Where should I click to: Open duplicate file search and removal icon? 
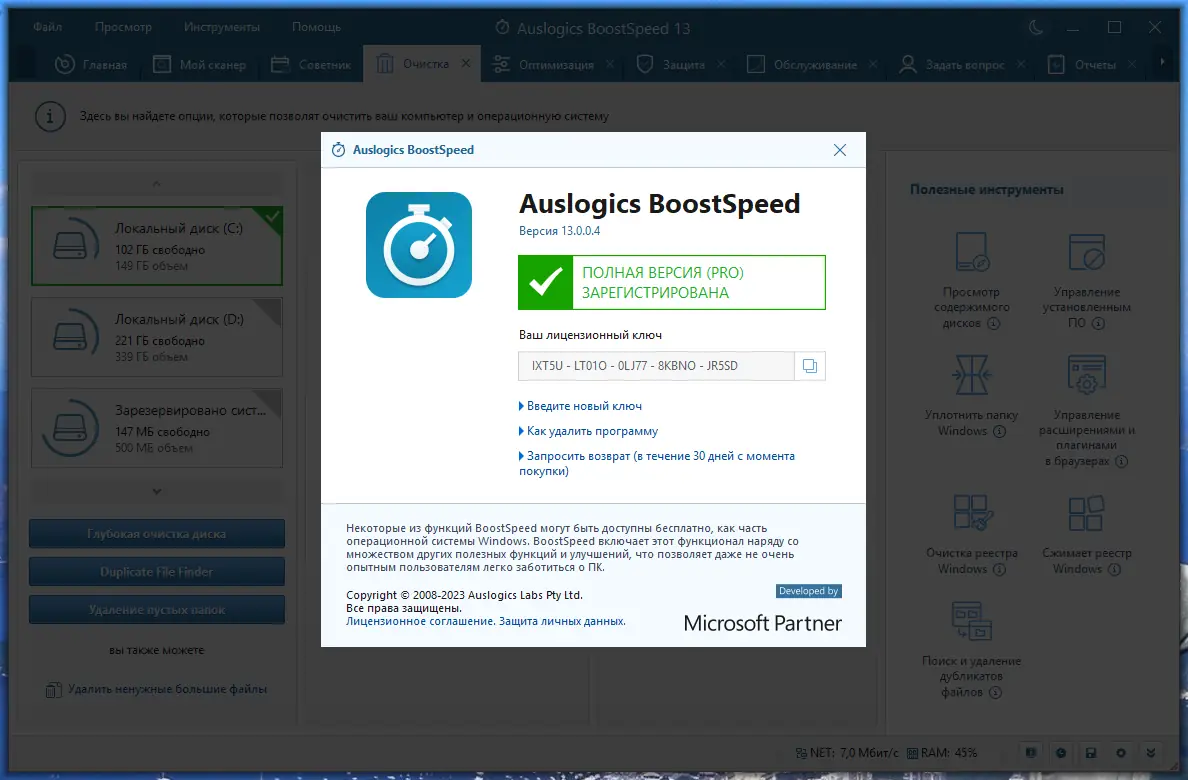(971, 622)
